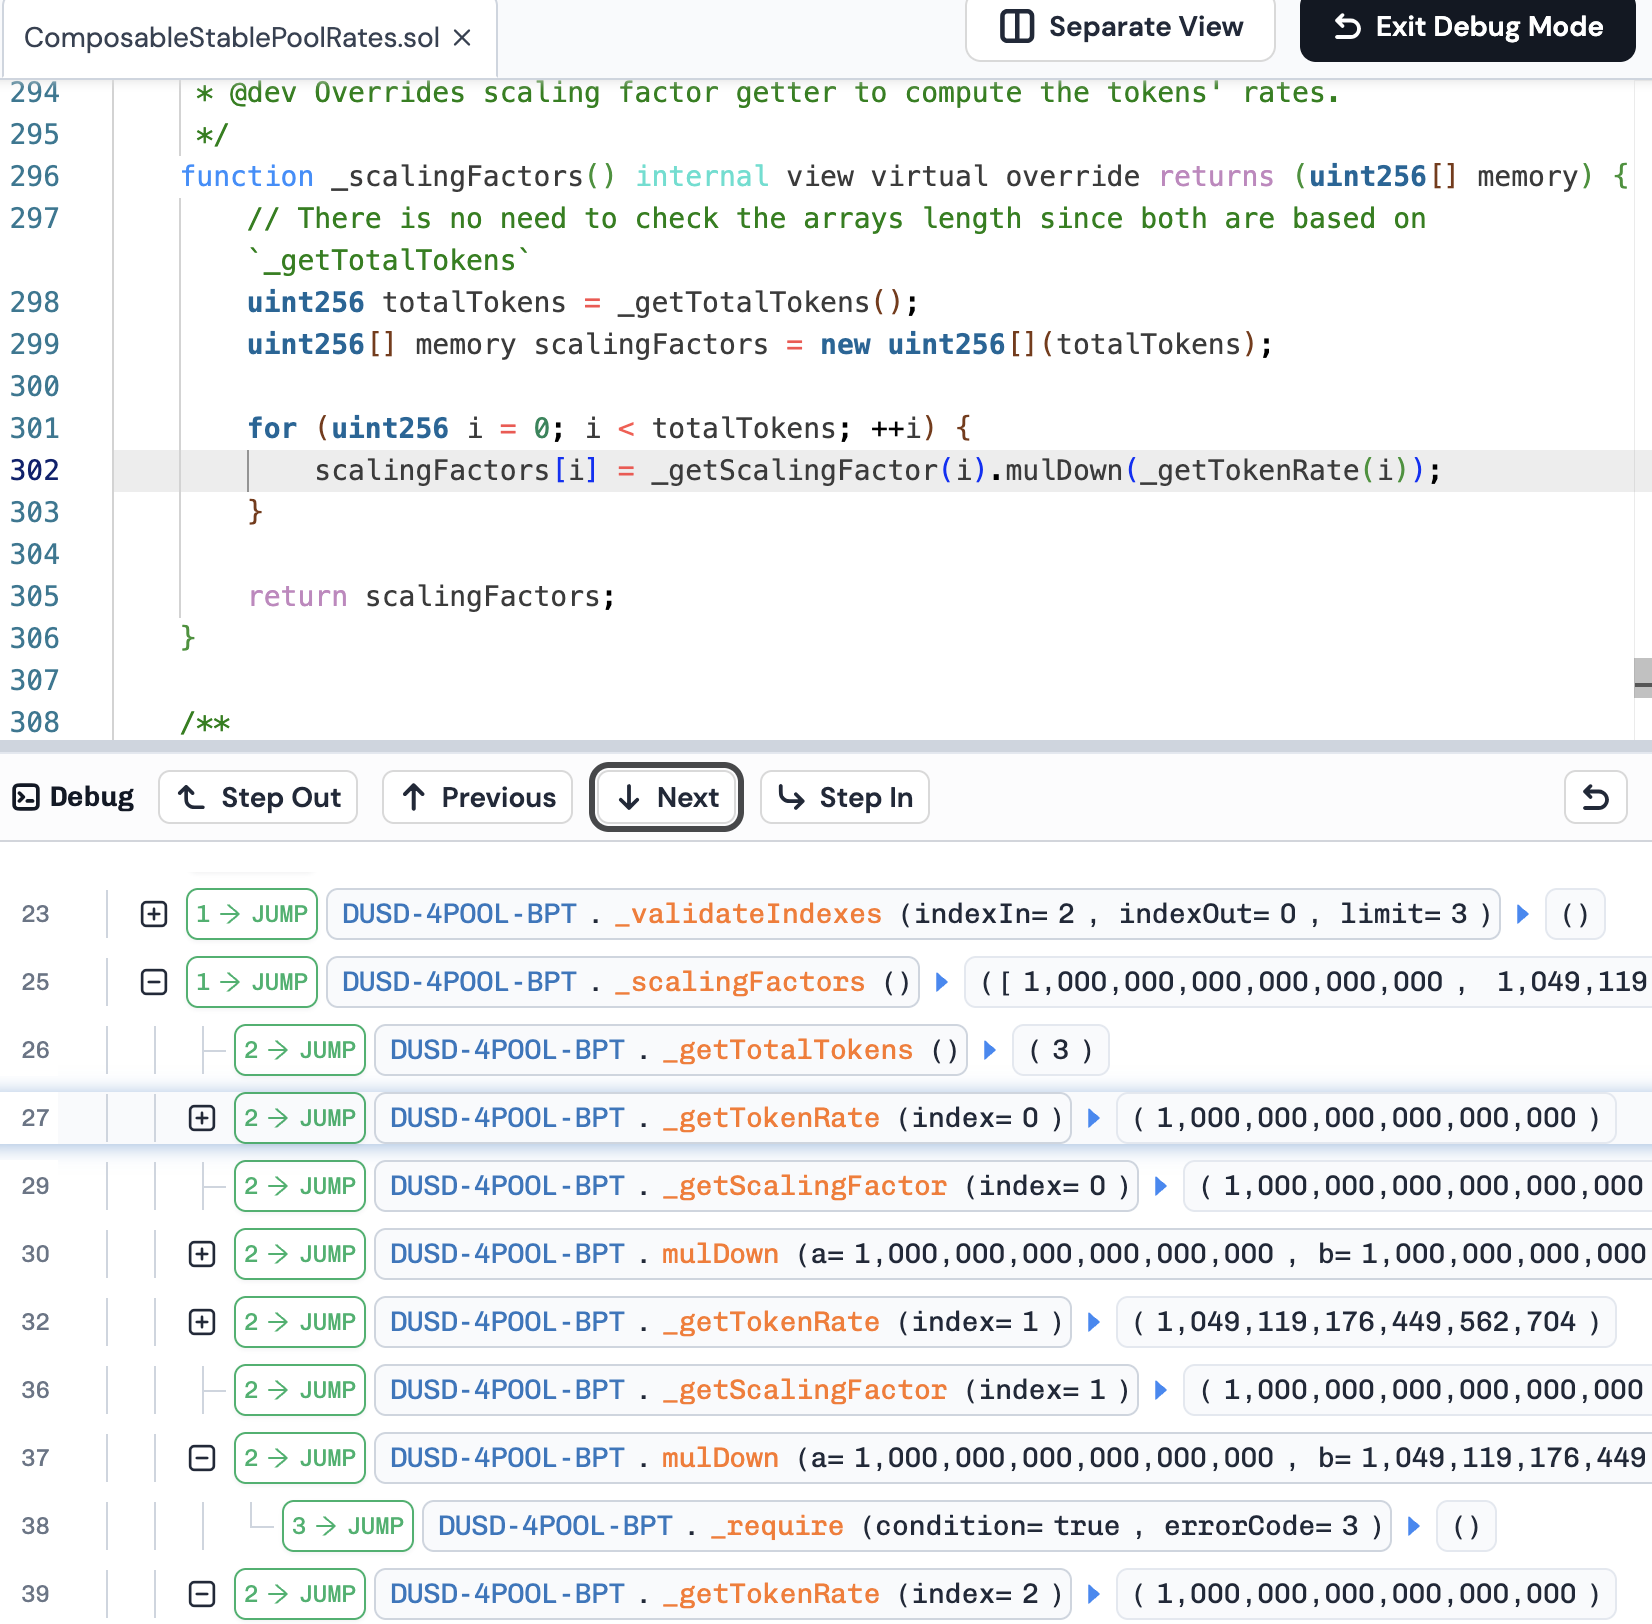Click the Debug terminal icon
1652x1624 pixels.
tap(26, 797)
